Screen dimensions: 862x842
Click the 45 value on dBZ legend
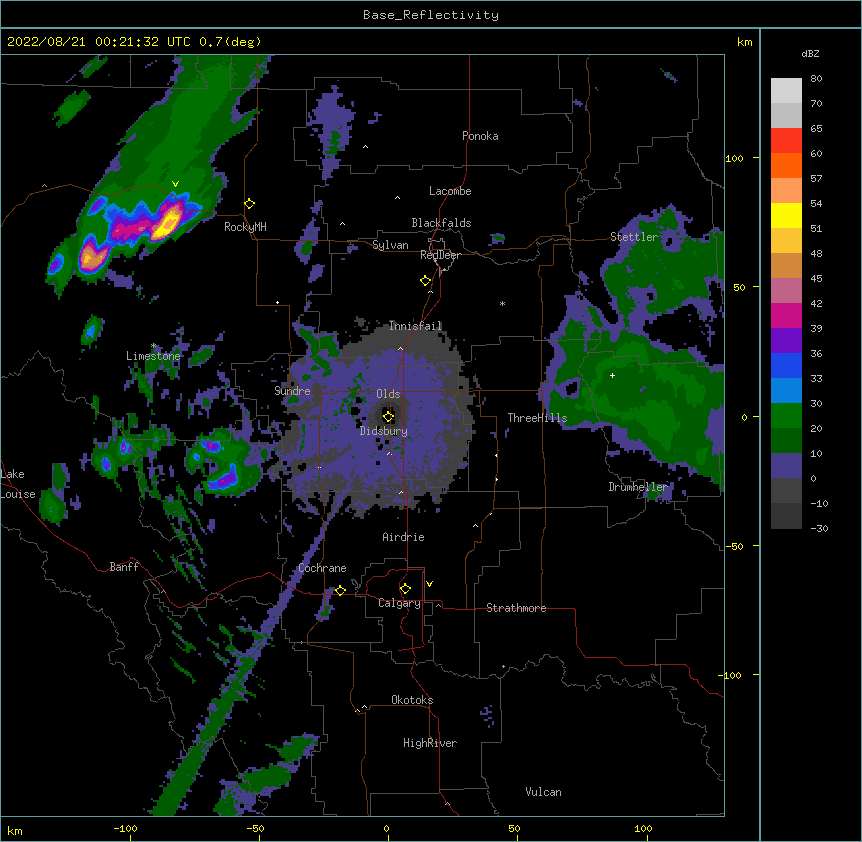(x=816, y=279)
